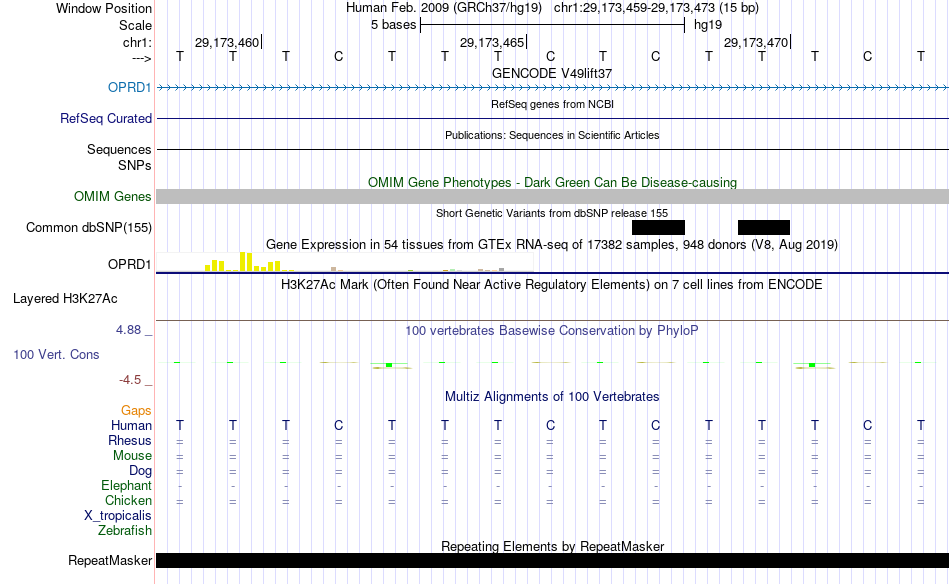
Task: Click the left black dbSNP variant block
Action: (x=658, y=227)
